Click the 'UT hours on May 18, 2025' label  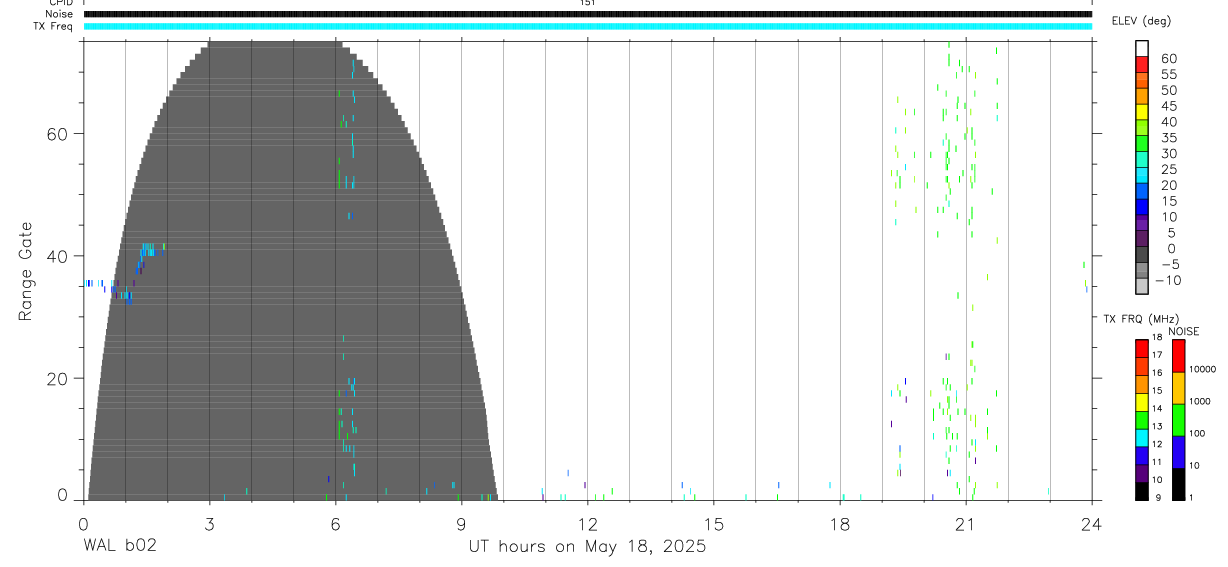[587, 547]
